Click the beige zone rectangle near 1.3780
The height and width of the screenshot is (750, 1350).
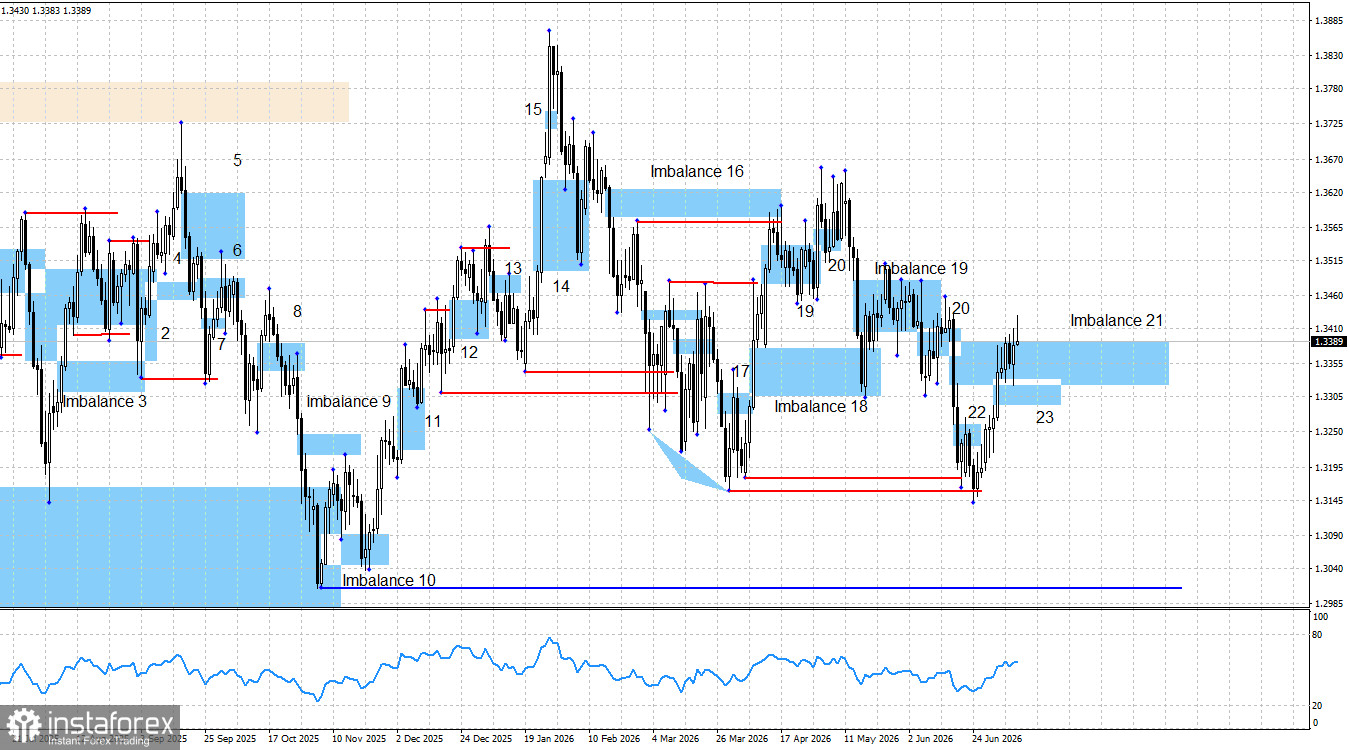click(x=174, y=102)
